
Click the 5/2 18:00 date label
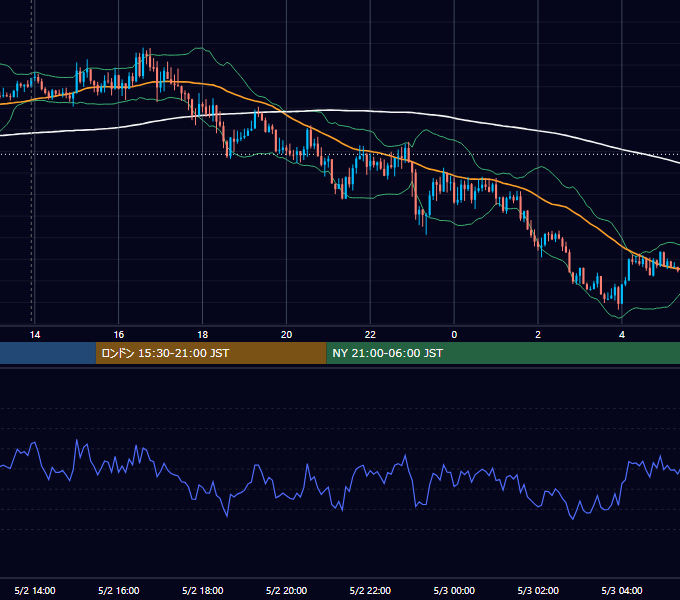coord(203,590)
